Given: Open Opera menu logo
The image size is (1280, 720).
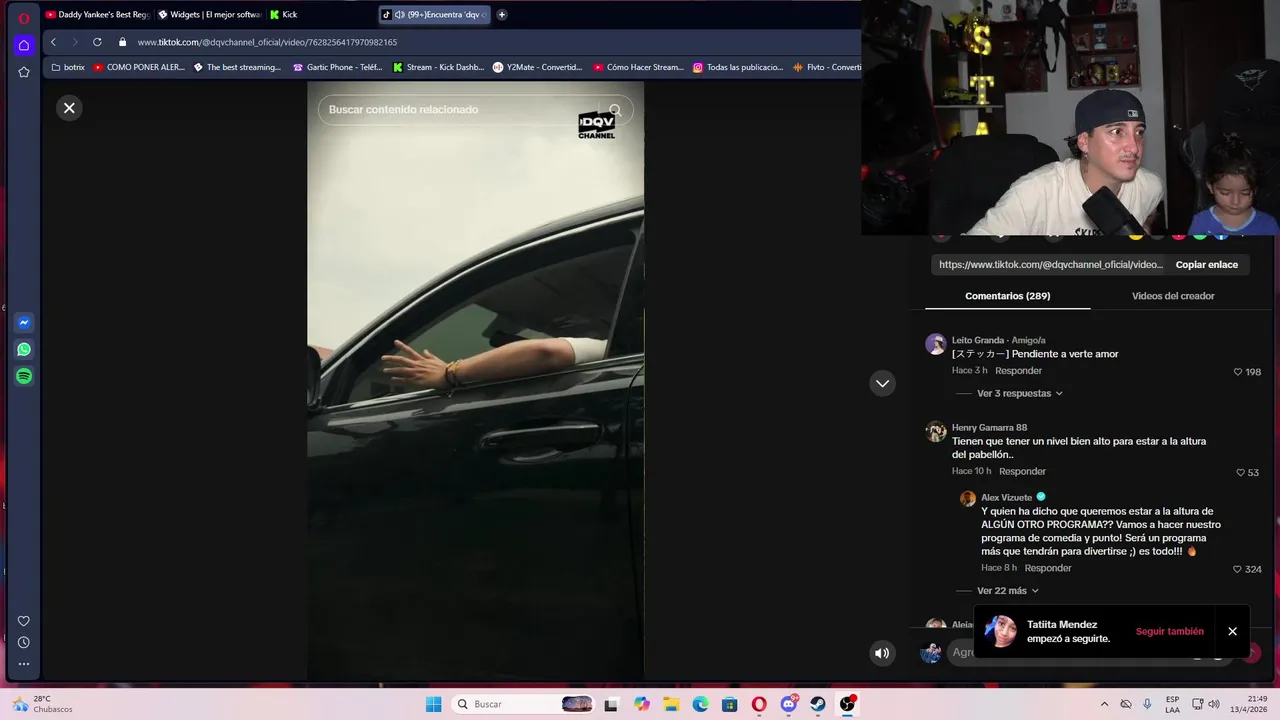Looking at the screenshot, I should (24, 18).
